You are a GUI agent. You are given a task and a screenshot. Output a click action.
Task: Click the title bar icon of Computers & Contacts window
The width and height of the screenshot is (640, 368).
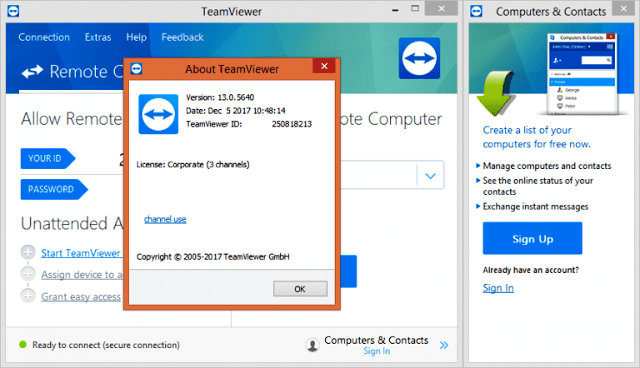[476, 11]
